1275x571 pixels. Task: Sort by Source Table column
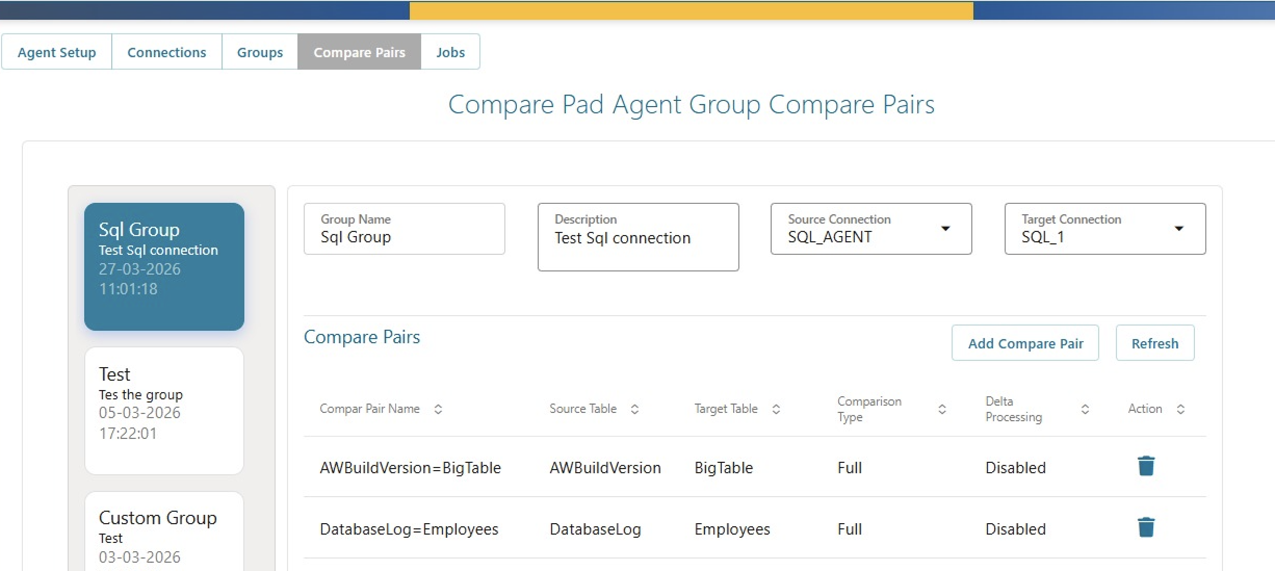point(635,409)
